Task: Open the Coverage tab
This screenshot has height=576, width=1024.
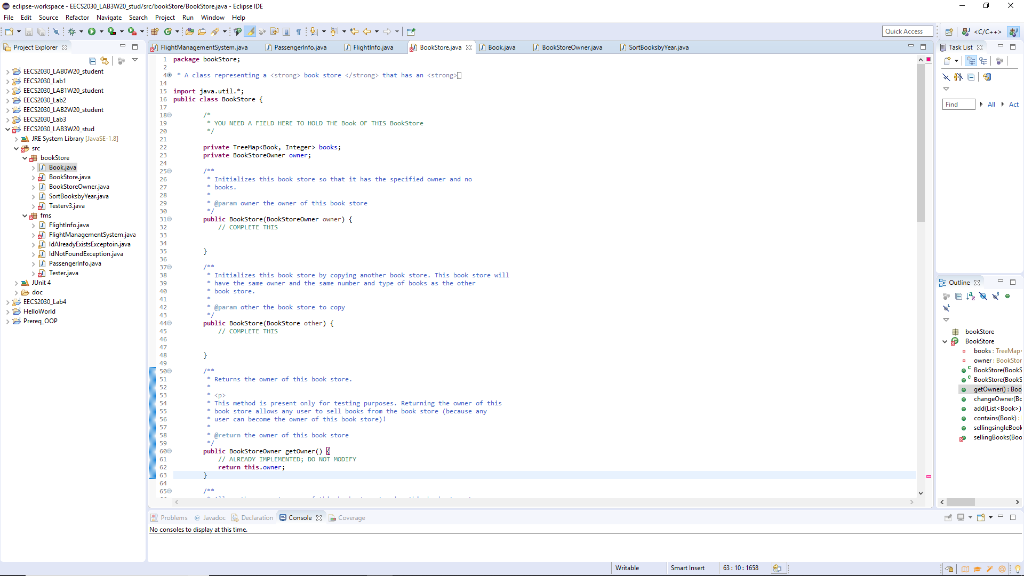Action: pyautogui.click(x=347, y=518)
